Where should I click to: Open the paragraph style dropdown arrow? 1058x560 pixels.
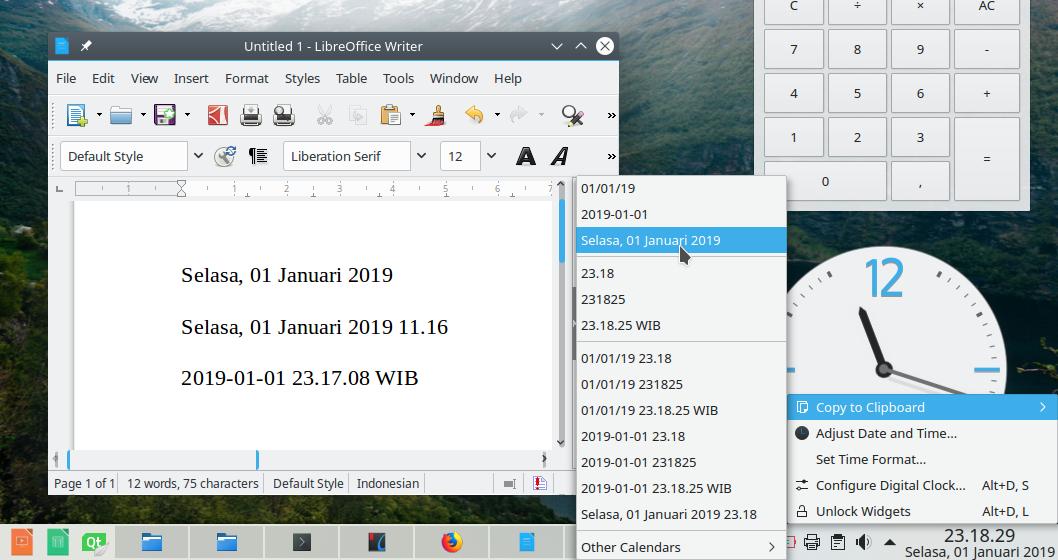[198, 156]
